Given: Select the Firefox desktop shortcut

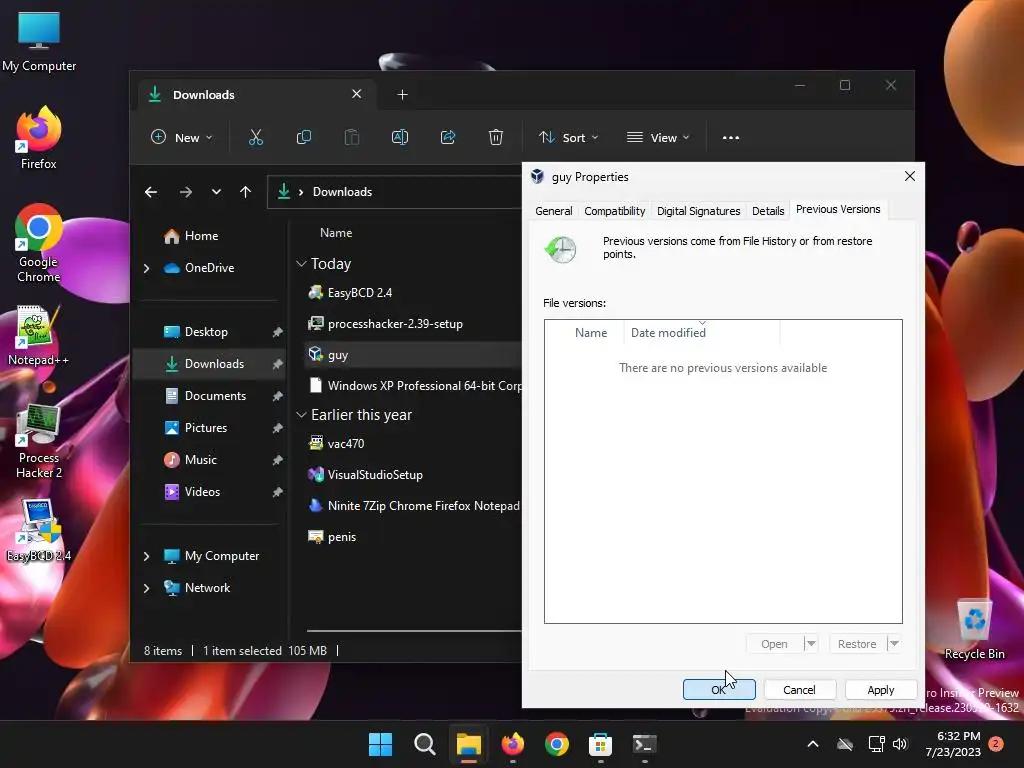Looking at the screenshot, I should pyautogui.click(x=39, y=138).
